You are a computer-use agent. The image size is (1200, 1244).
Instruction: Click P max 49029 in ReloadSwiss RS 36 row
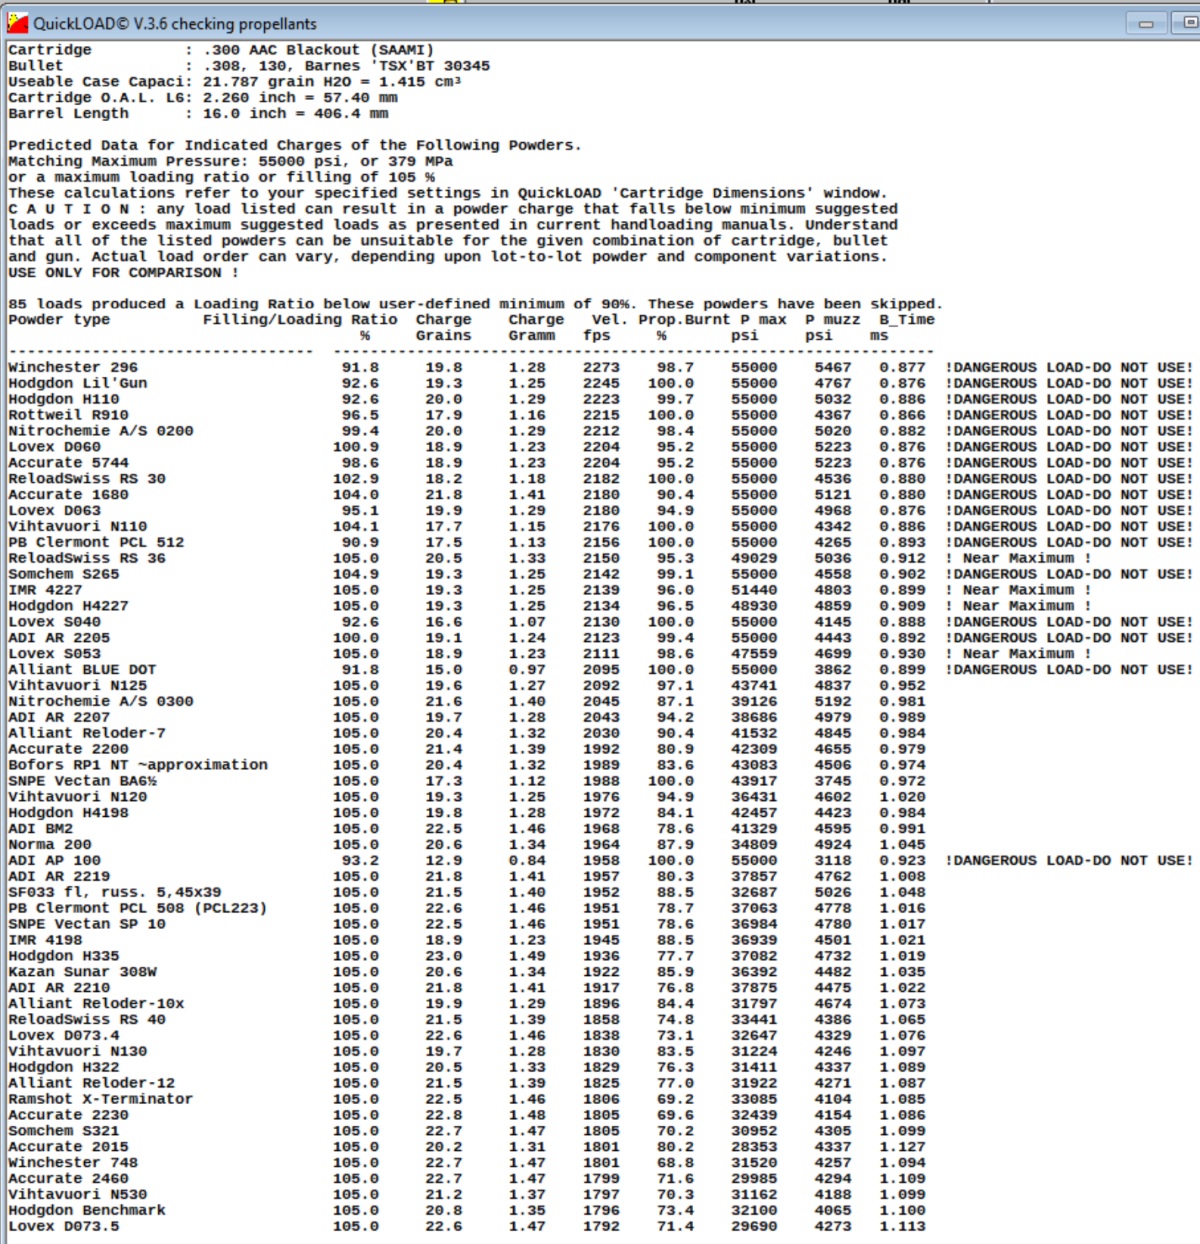754,558
